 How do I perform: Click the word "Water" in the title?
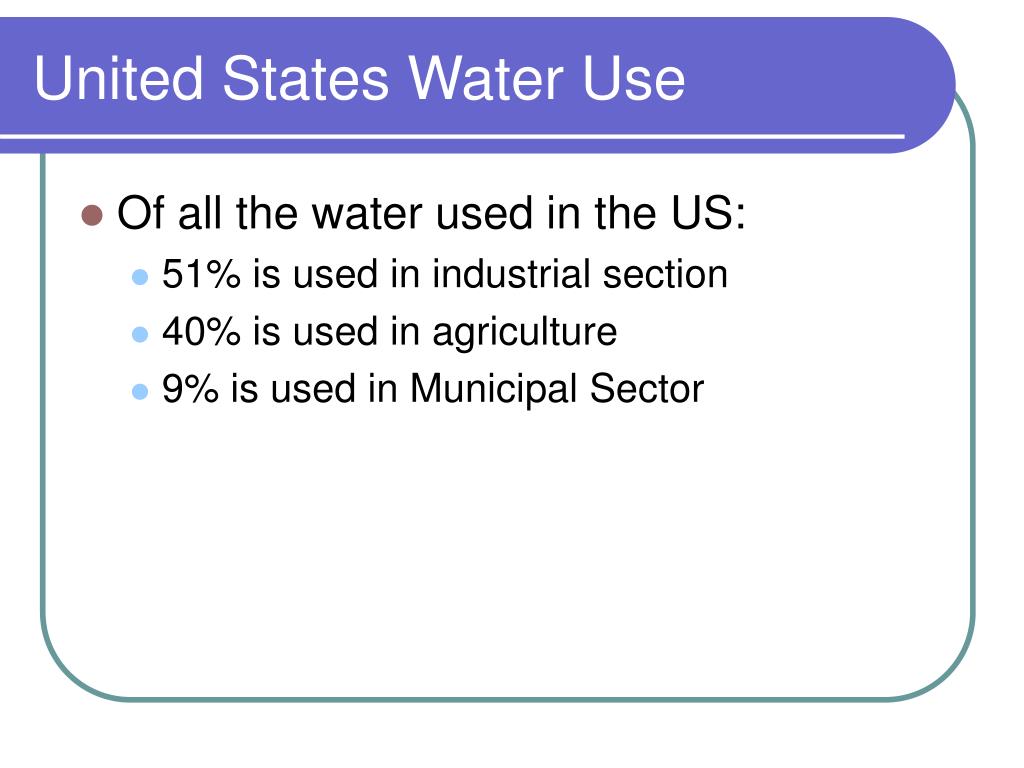486,78
